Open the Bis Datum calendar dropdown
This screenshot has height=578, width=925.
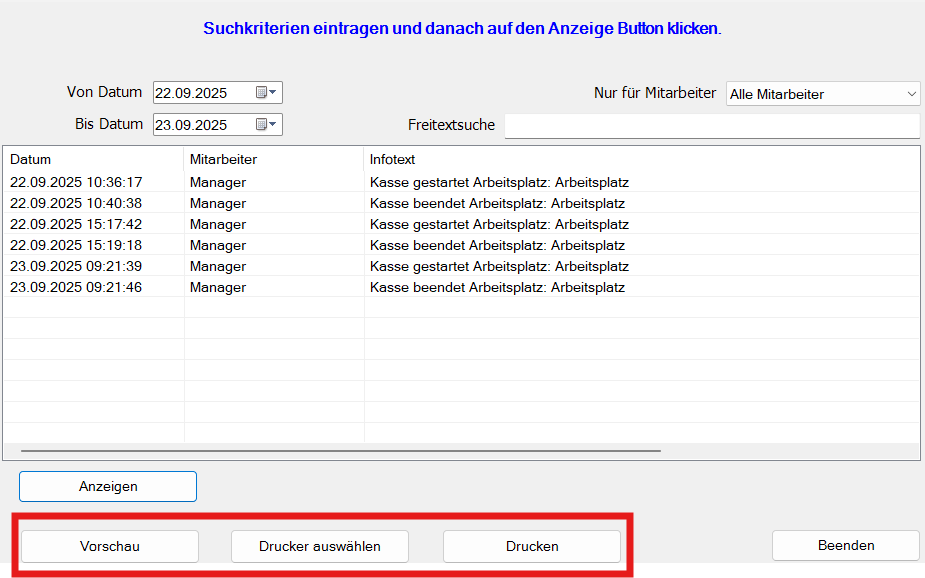click(x=267, y=124)
